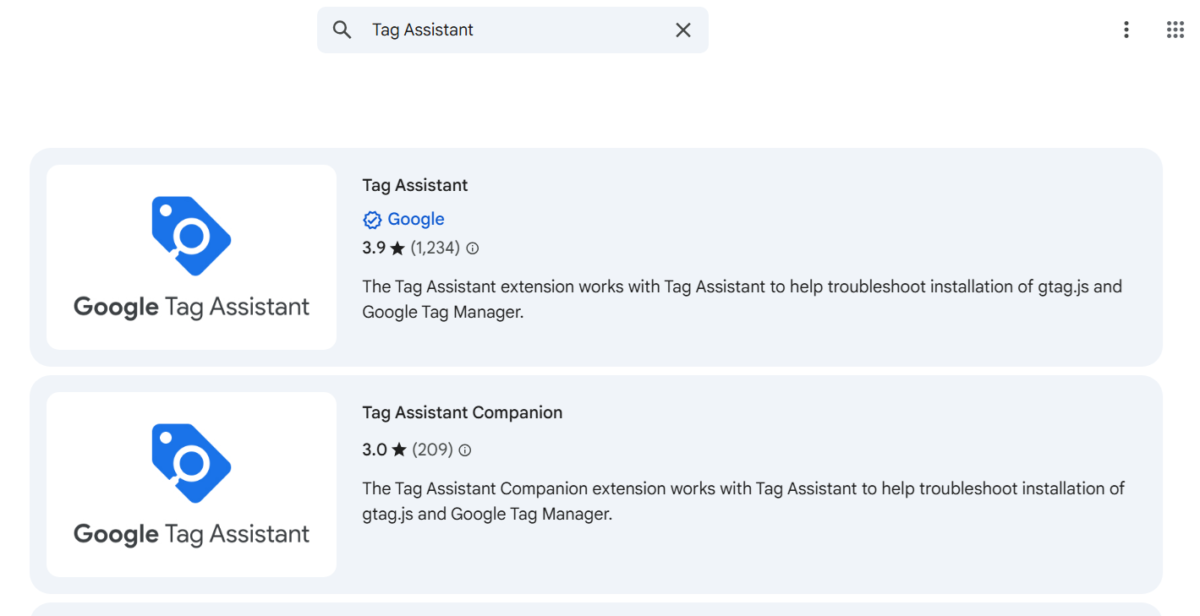1200x616 pixels.
Task: Click the (209) ratings count
Action: click(432, 450)
